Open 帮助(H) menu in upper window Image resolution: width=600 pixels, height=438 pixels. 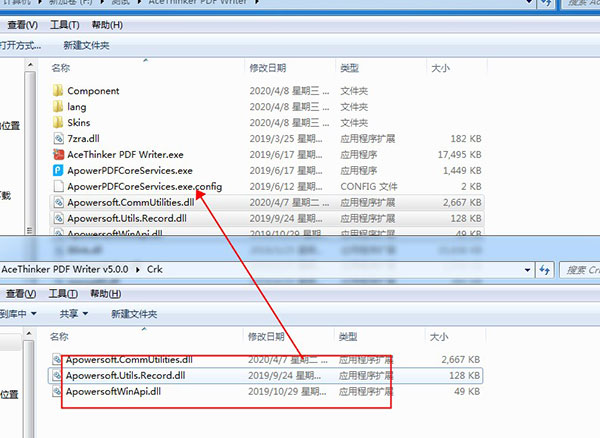pos(107,25)
